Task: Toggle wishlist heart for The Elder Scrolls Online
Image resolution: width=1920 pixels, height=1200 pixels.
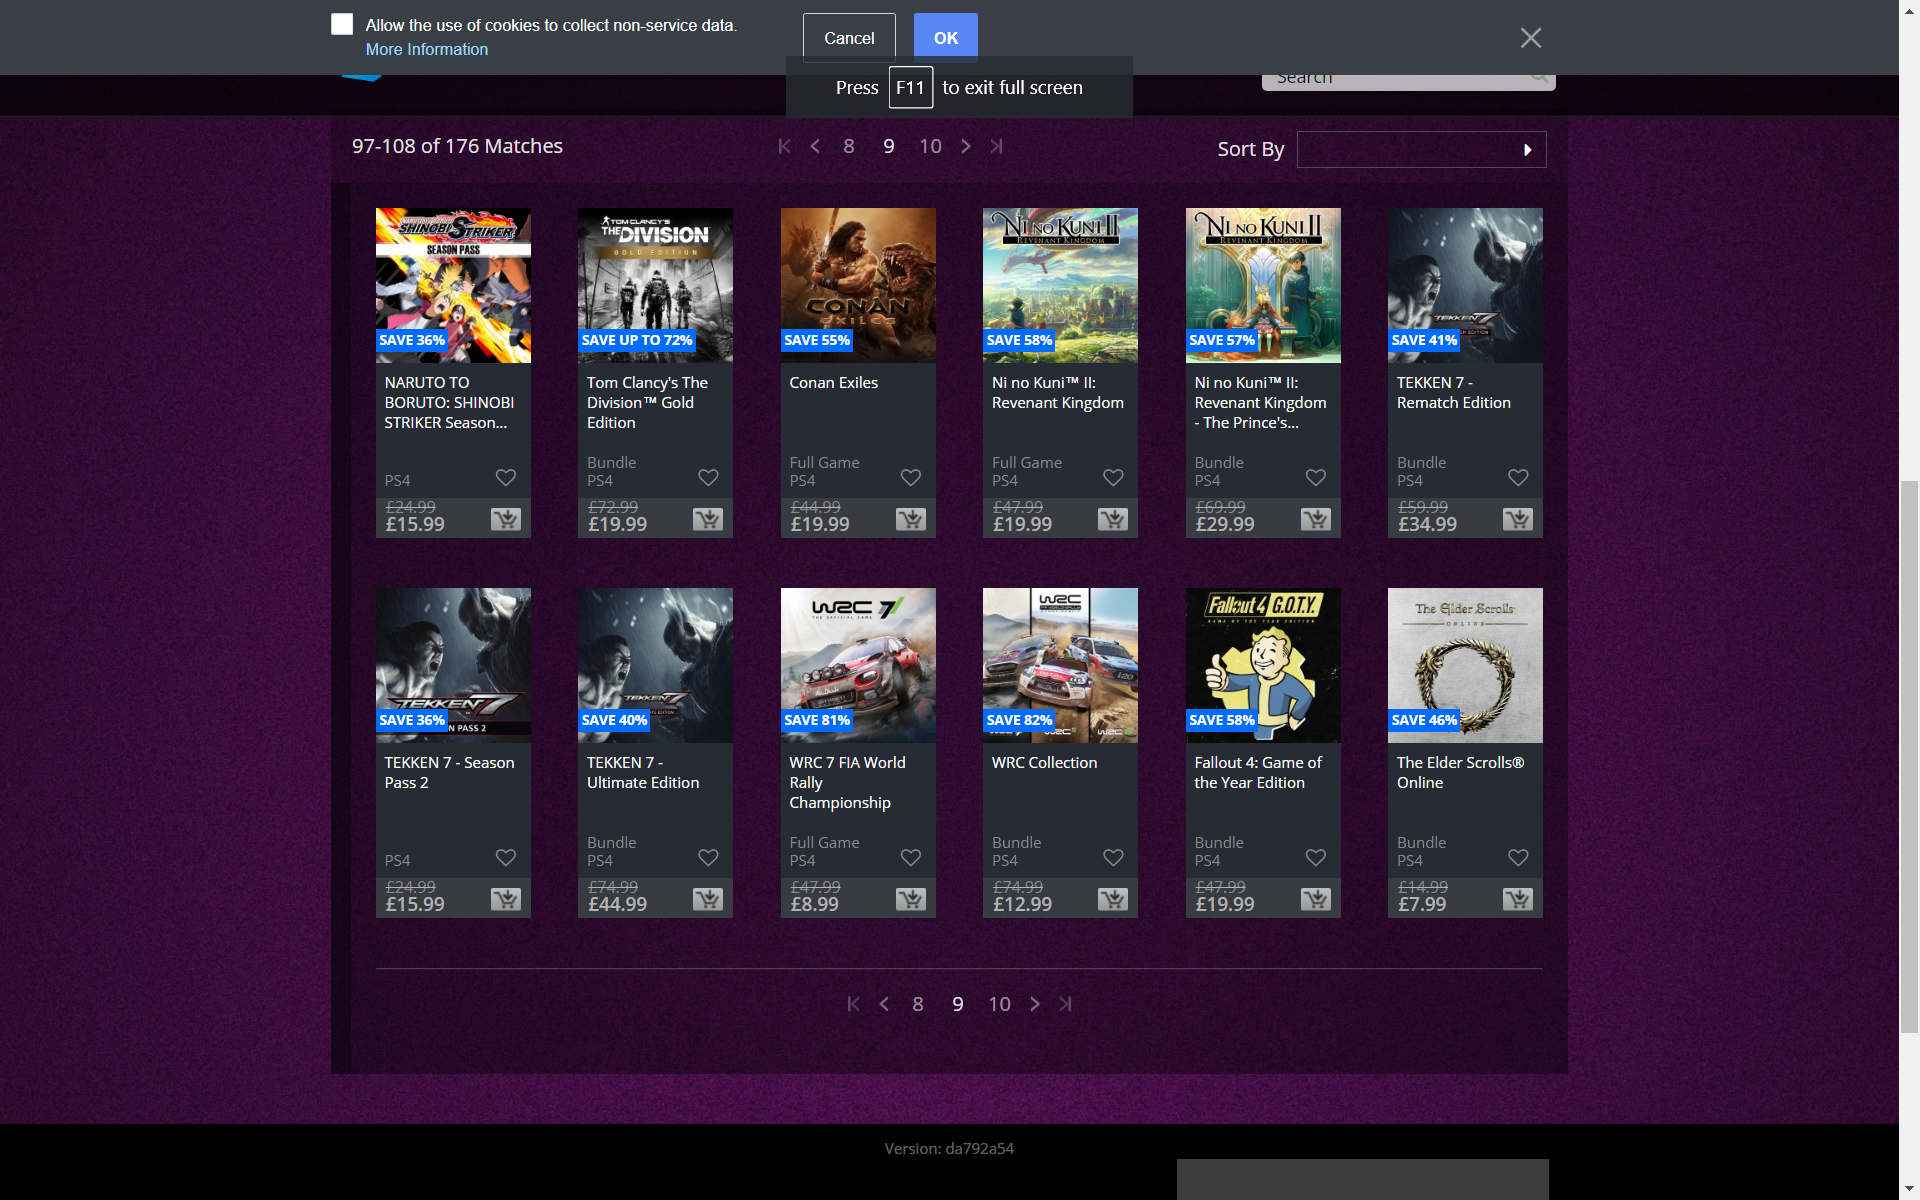Action: point(1518,858)
